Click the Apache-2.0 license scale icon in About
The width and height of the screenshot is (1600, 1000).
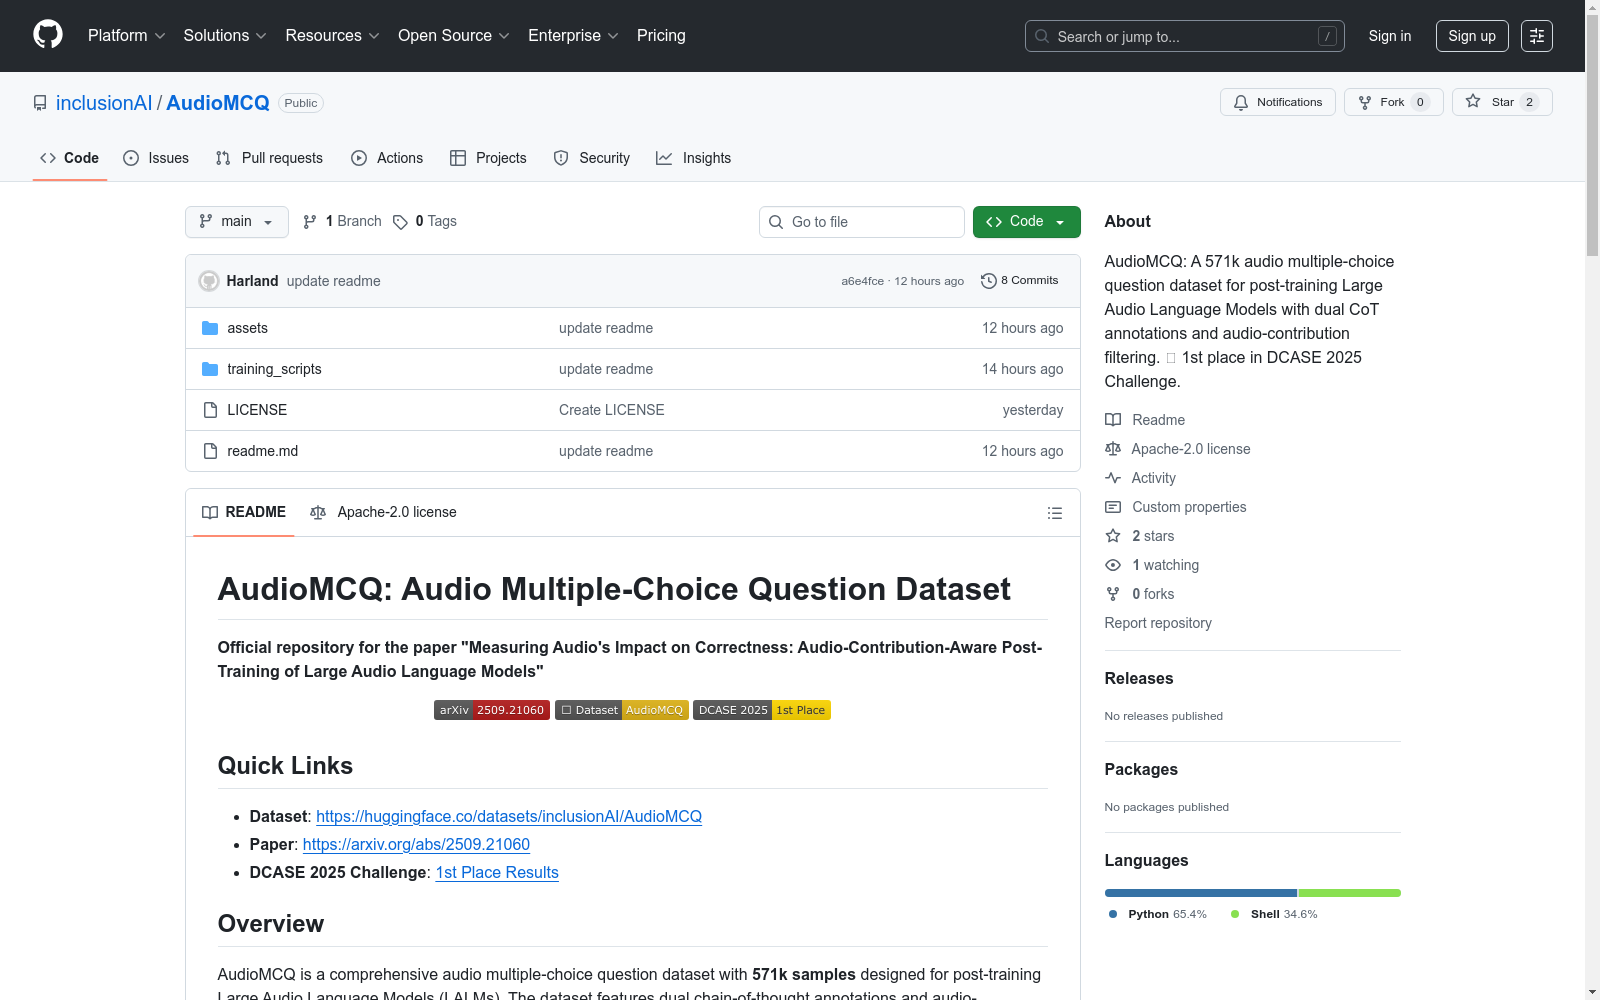[x=1113, y=449]
